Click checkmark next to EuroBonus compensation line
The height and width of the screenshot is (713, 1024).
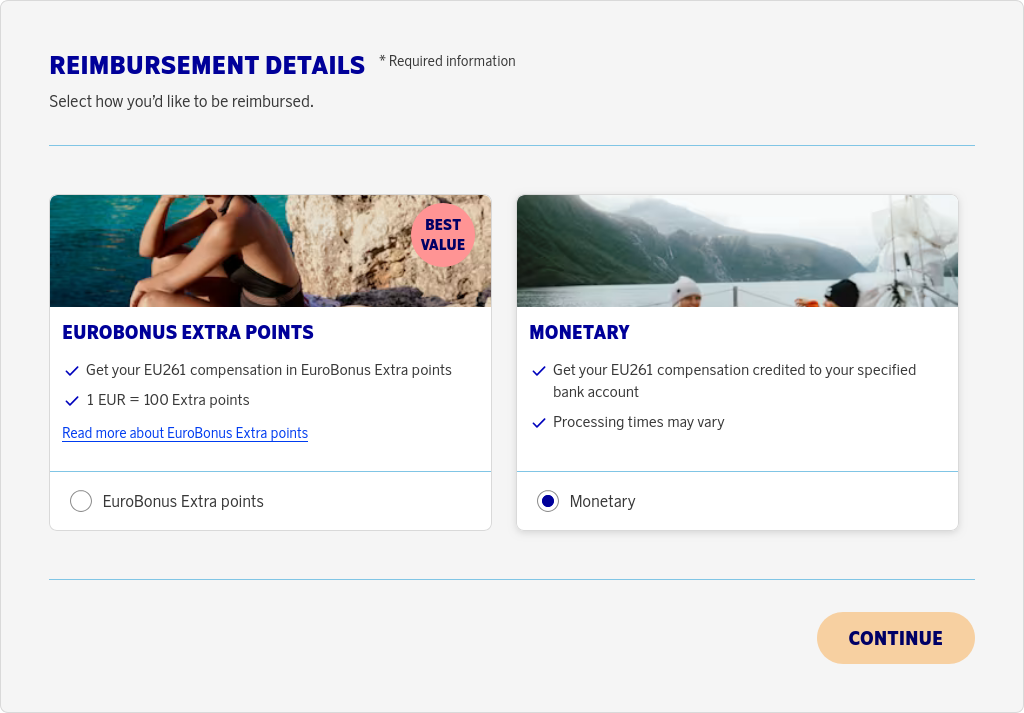pos(72,371)
